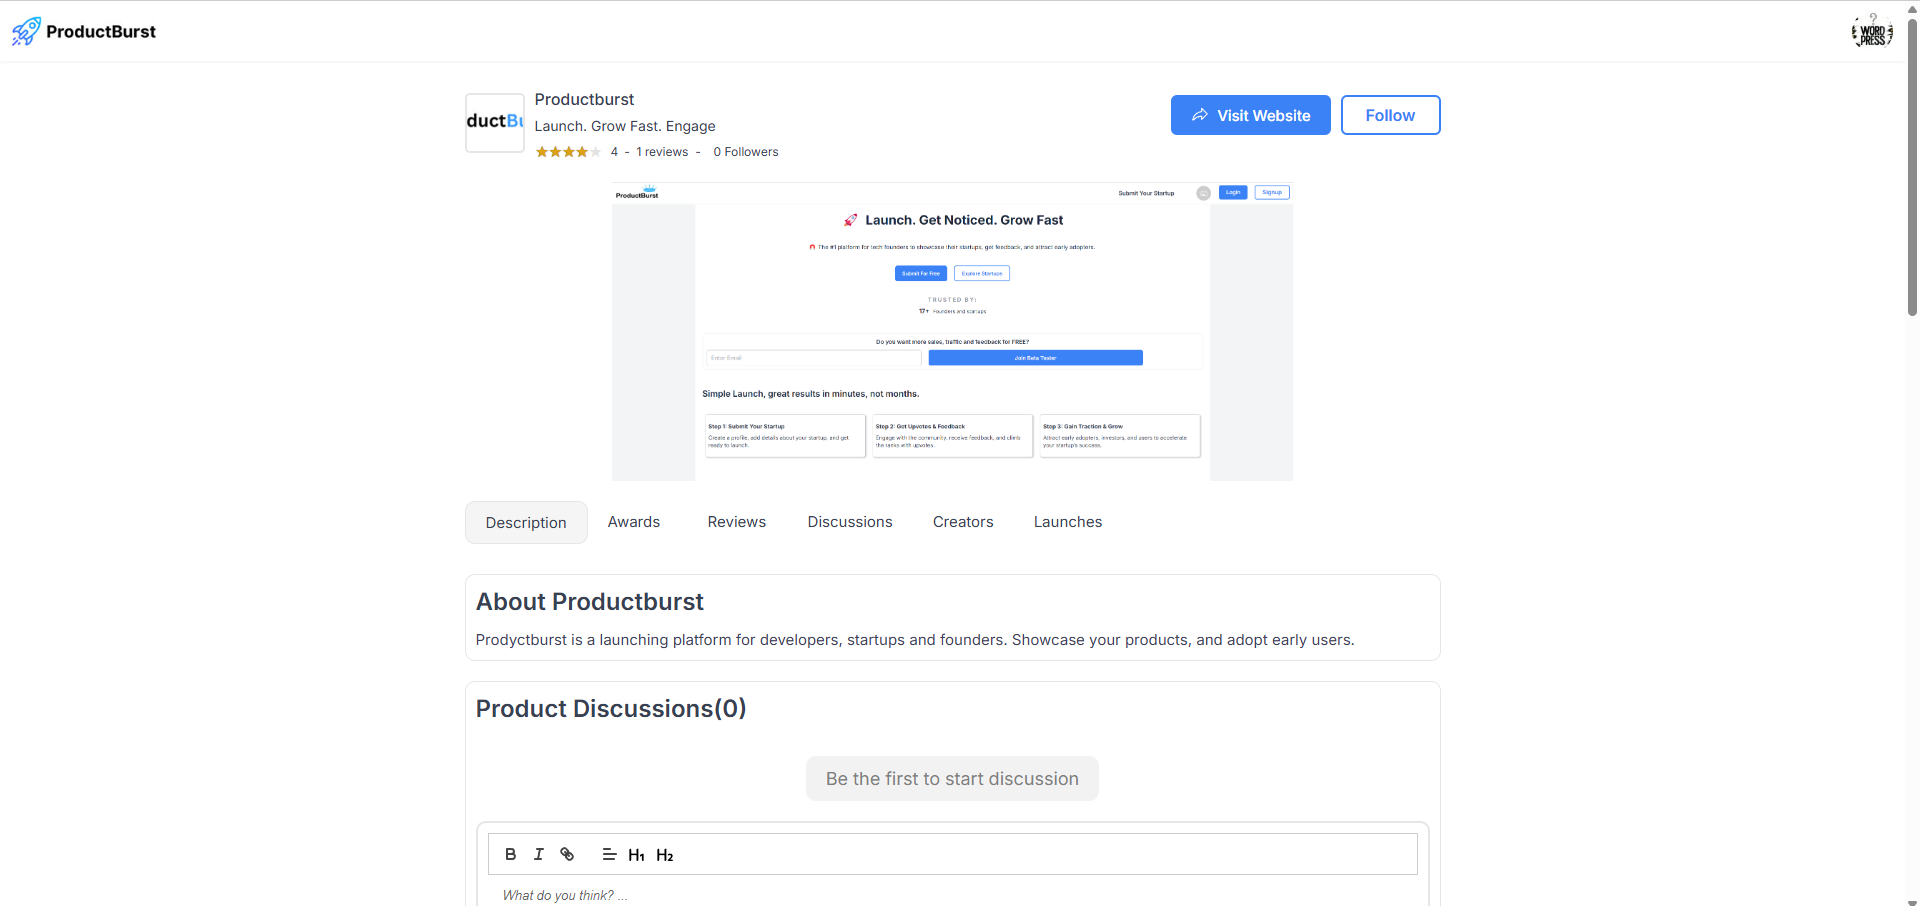Click the Product Discussions(0) heading
The width and height of the screenshot is (1920, 906).
tap(611, 709)
